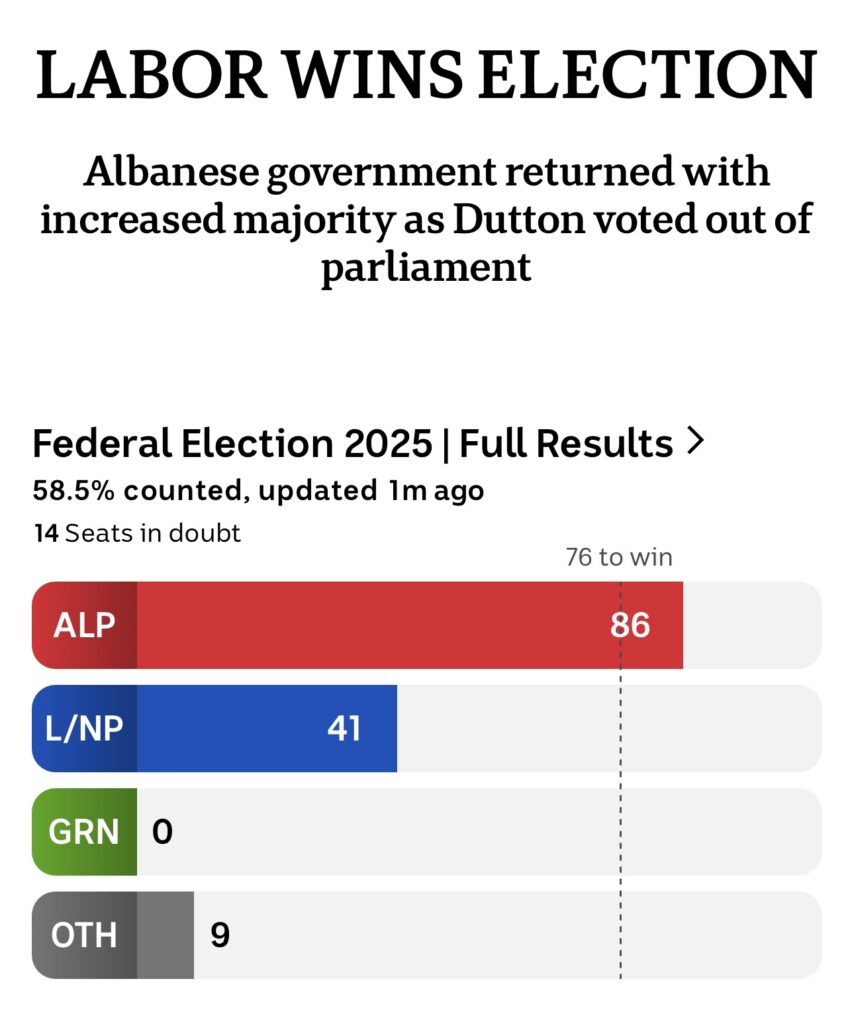This screenshot has width=854, height=1024.
Task: Click the LABOR WINS ELECTION headline
Action: coord(426,74)
